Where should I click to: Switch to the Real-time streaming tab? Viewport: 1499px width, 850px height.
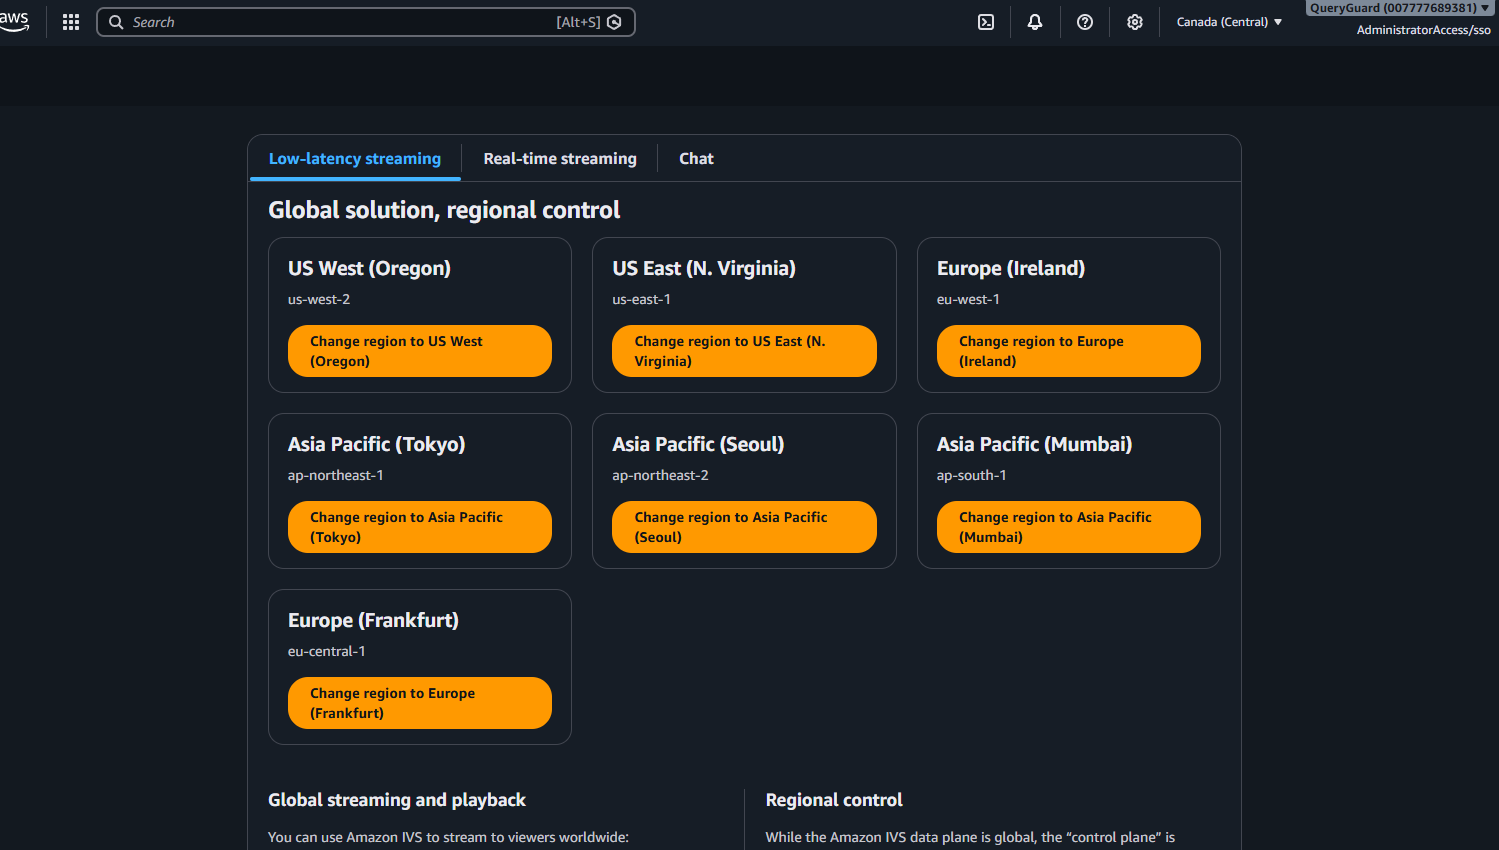(560, 159)
